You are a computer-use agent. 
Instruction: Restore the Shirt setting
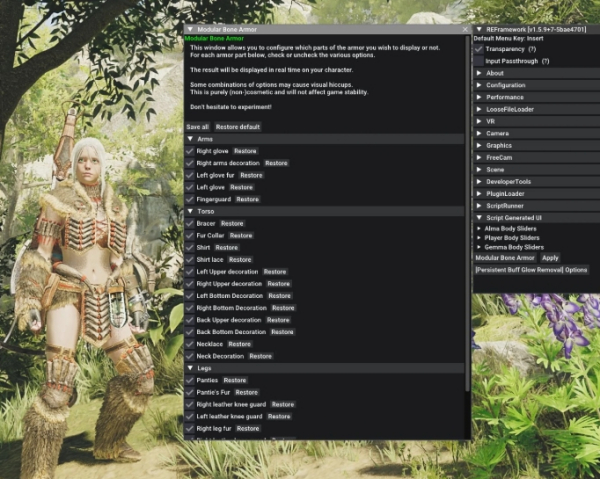(227, 248)
